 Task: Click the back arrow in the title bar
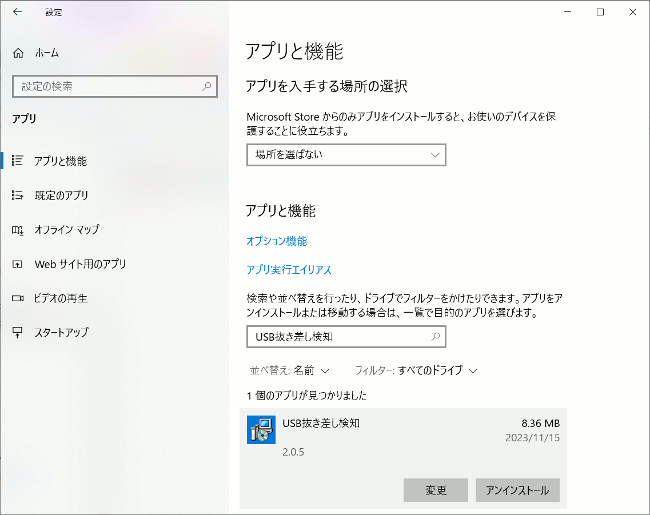tap(16, 12)
